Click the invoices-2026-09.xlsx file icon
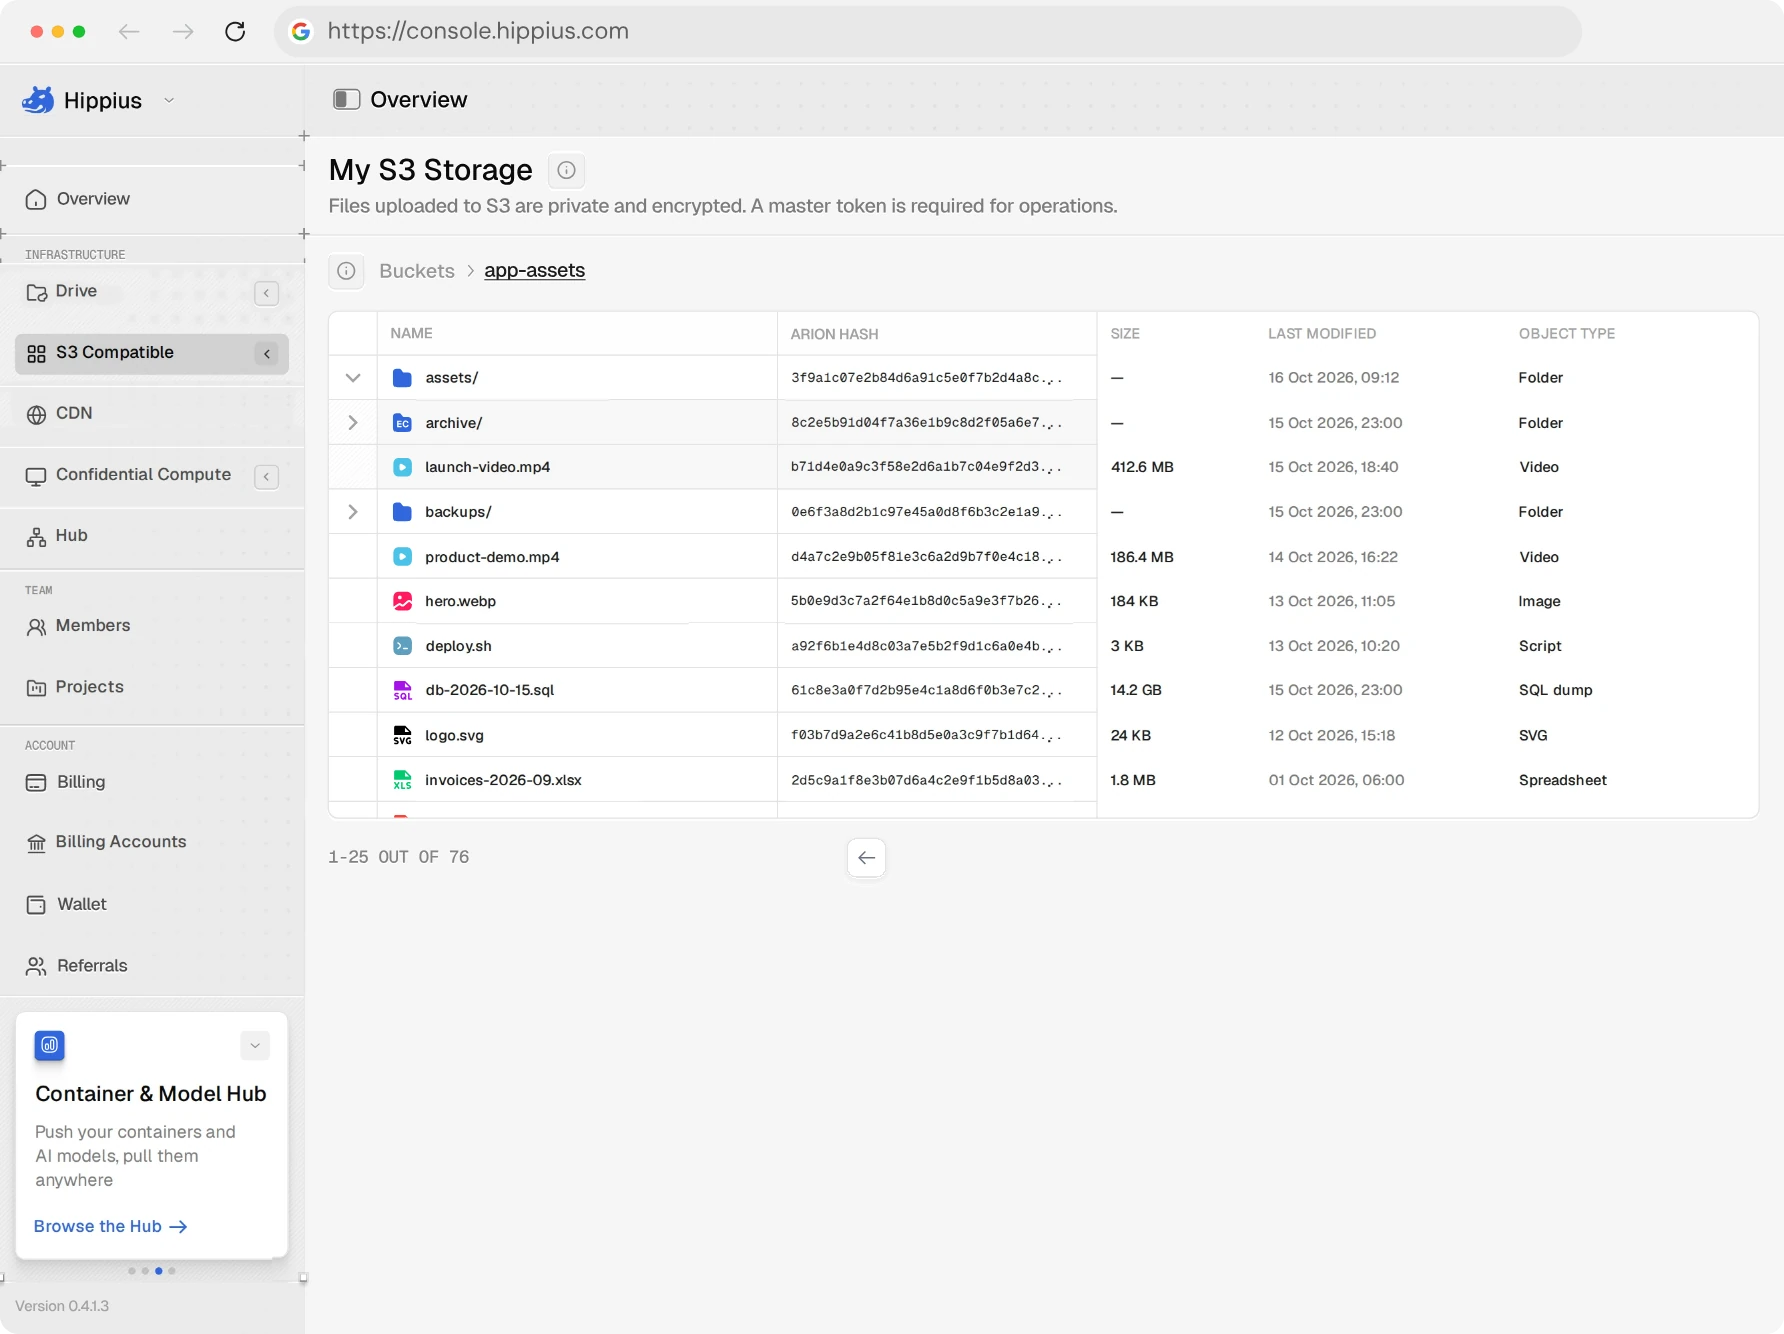1784x1334 pixels. (x=402, y=780)
